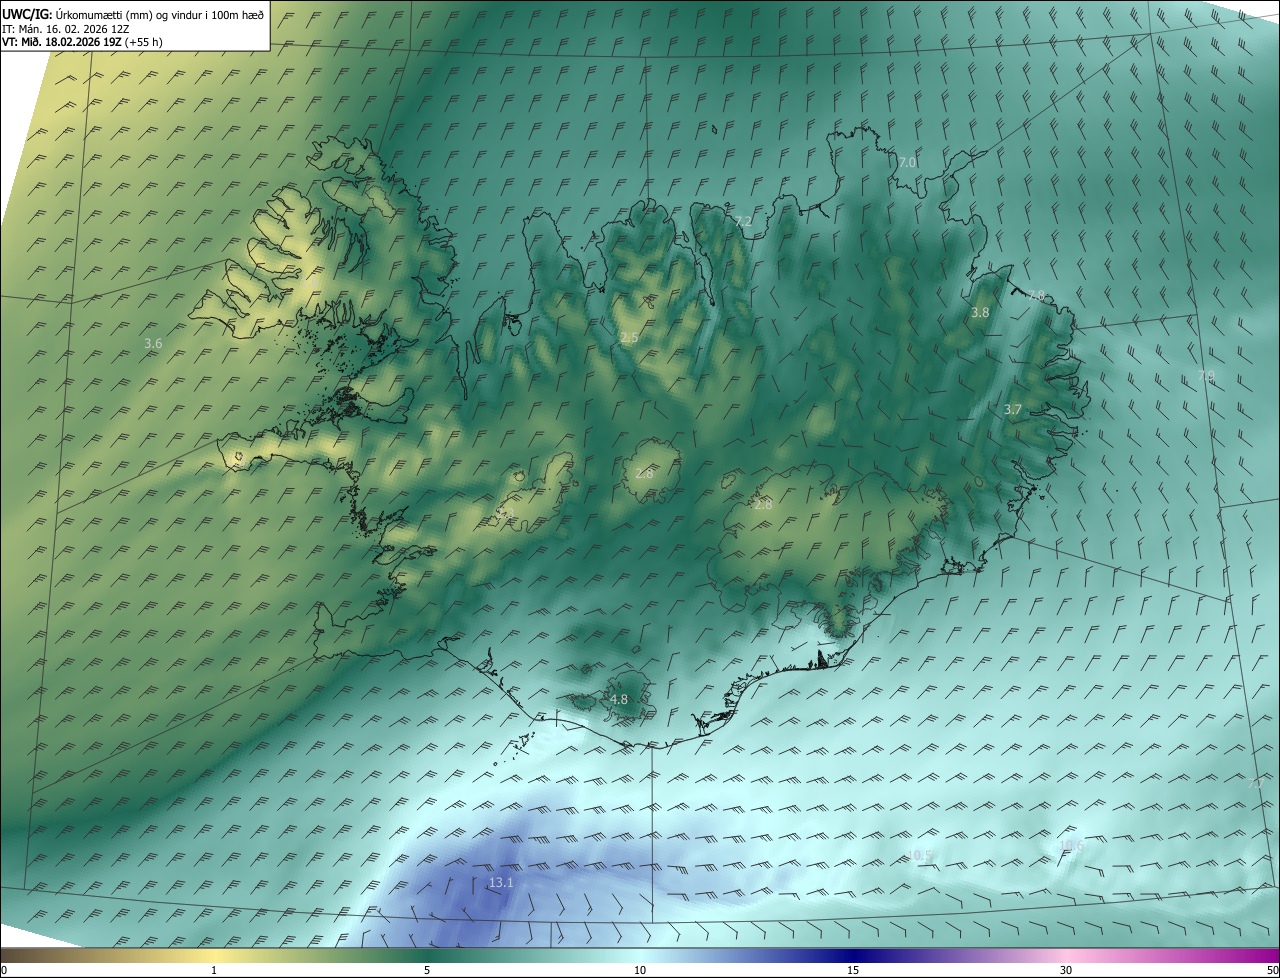
Task: Click the 0 tick on the color scale
Action: pos(4,971)
